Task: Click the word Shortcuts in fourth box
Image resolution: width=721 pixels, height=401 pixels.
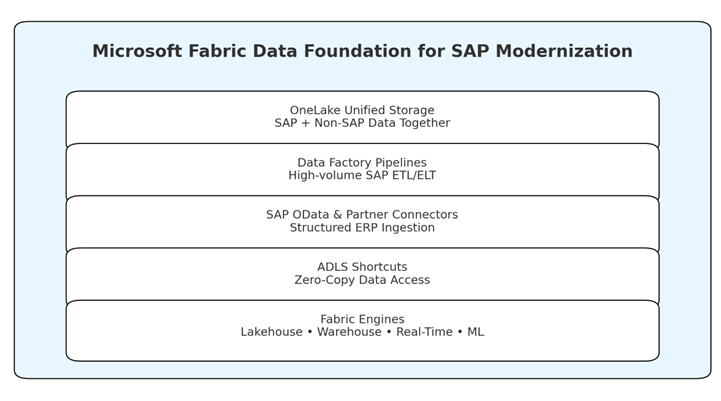Action: (x=379, y=267)
